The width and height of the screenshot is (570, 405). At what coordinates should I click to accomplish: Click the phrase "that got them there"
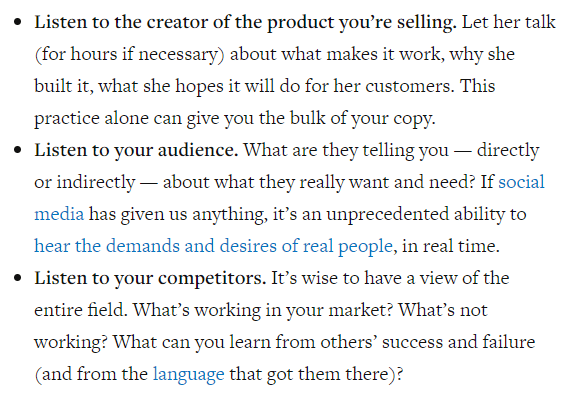309,374
